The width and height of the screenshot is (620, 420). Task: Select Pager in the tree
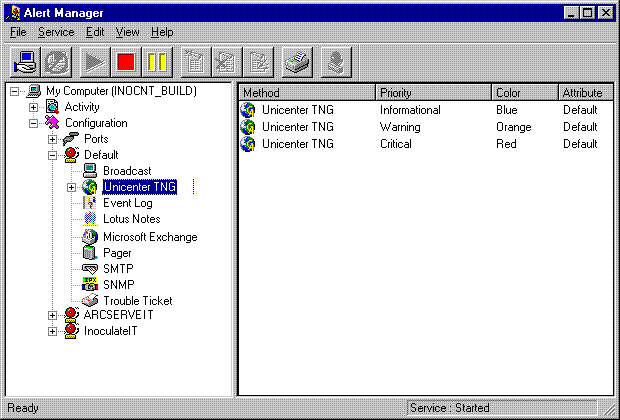pos(117,253)
